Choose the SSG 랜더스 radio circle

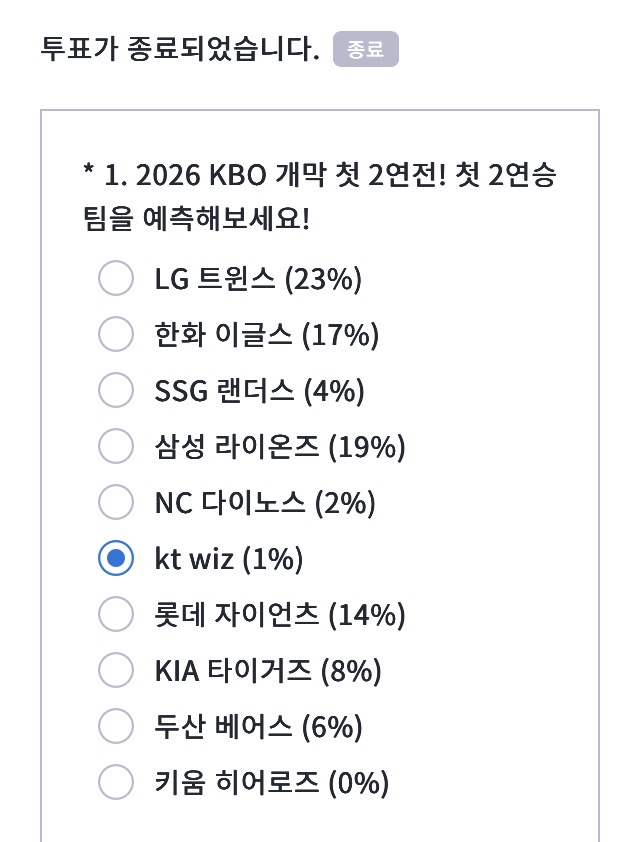(116, 391)
